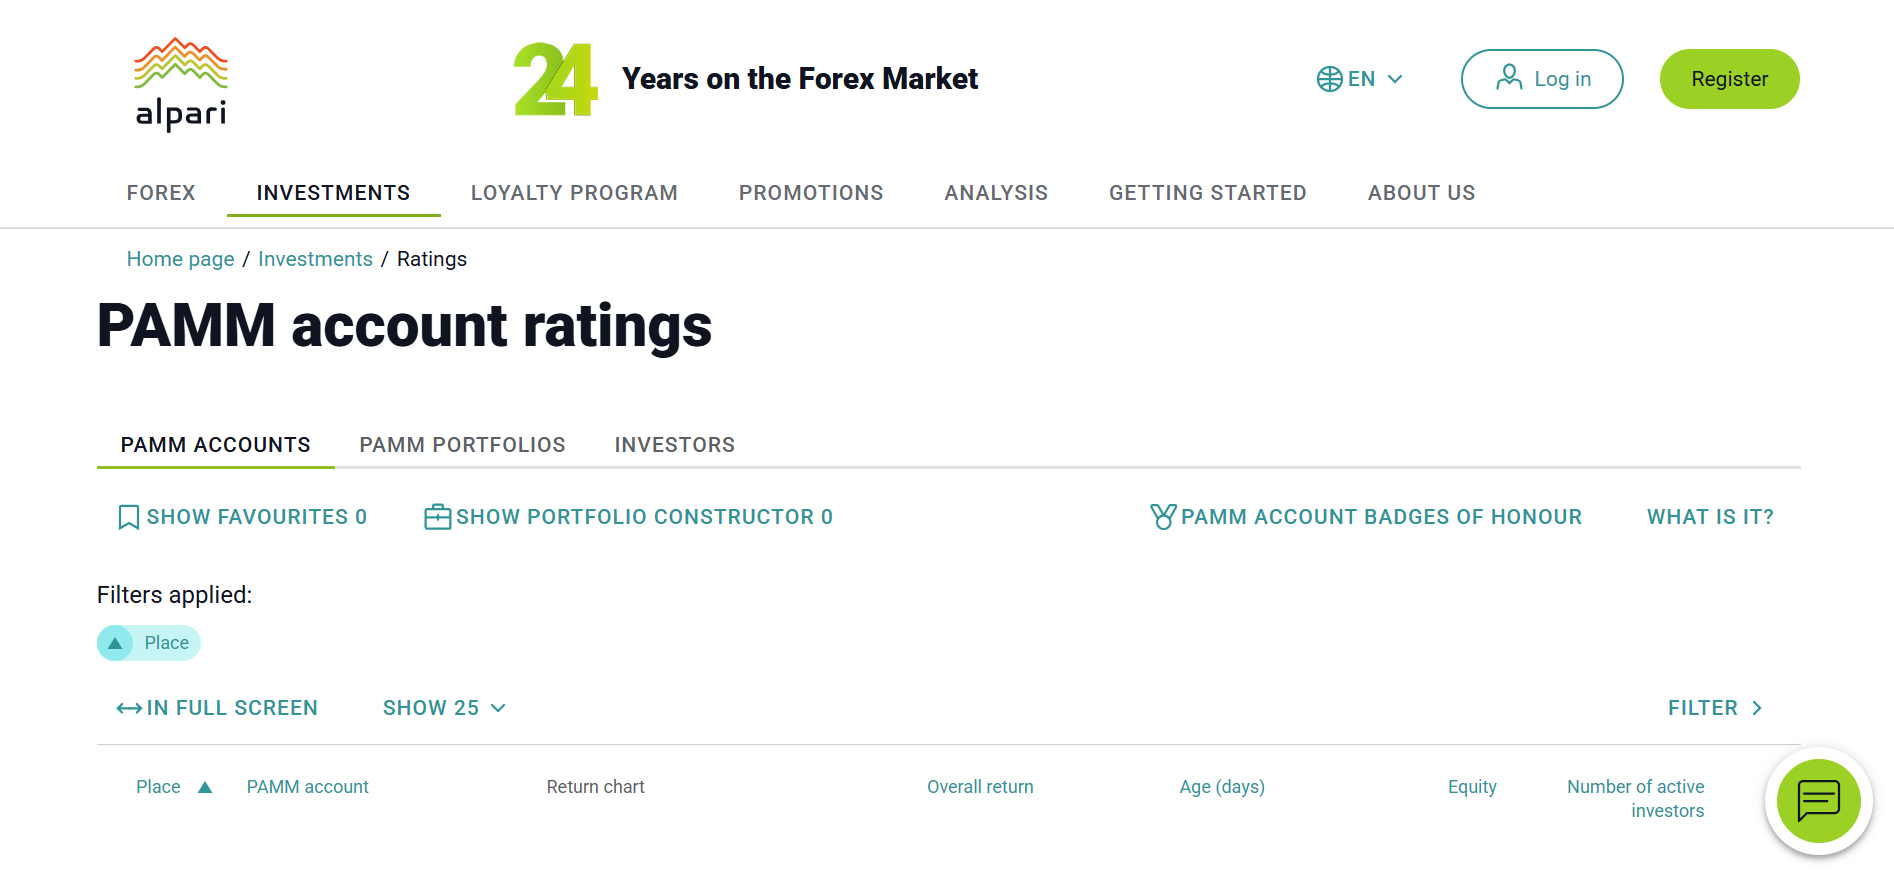Click the In Full Screen arrows icon
The image size is (1894, 876).
point(128,708)
